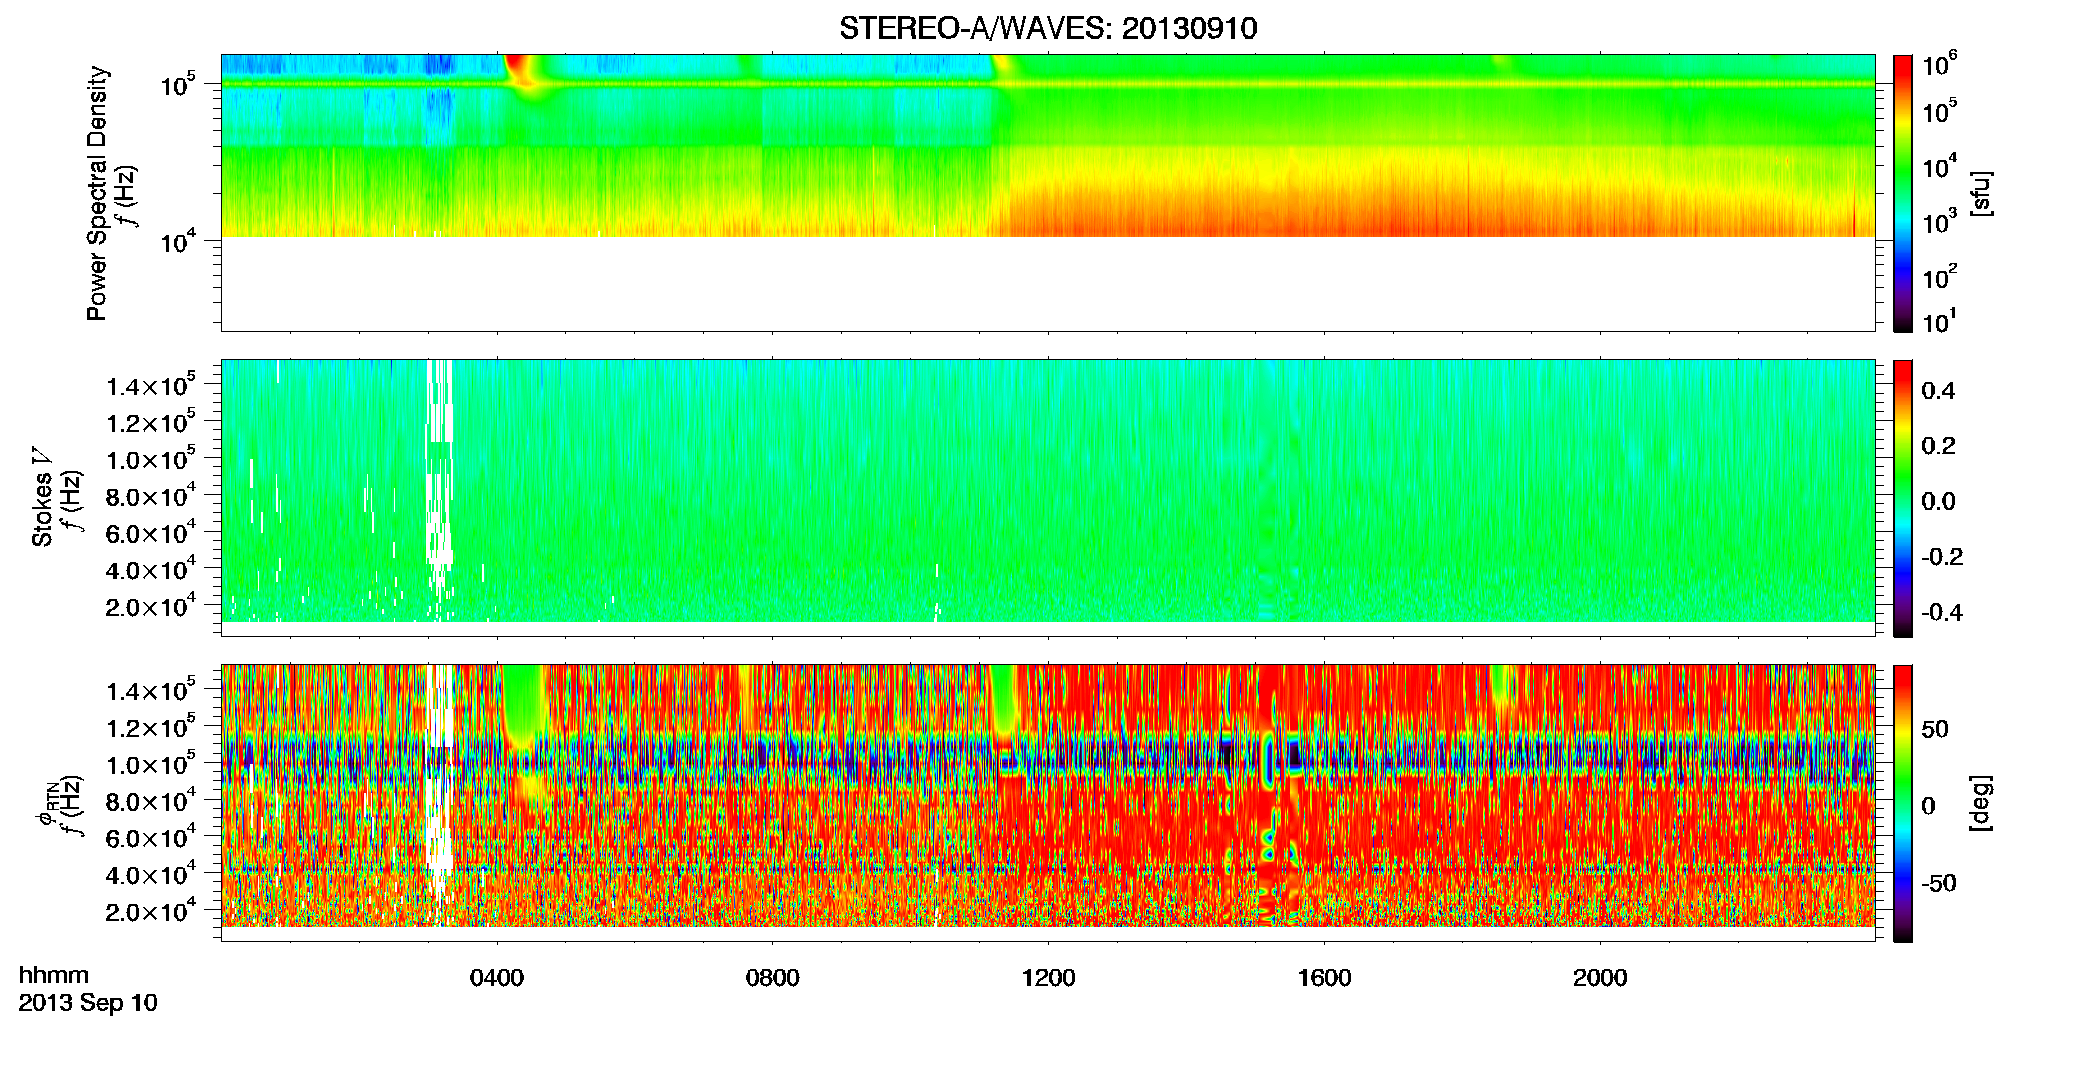Select the 2000 time tick label
The image size is (2096, 1080).
pyautogui.click(x=1600, y=978)
